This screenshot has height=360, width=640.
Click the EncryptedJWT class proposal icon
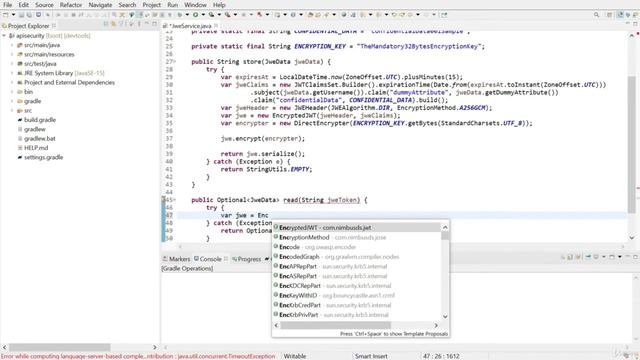tap(276, 227)
